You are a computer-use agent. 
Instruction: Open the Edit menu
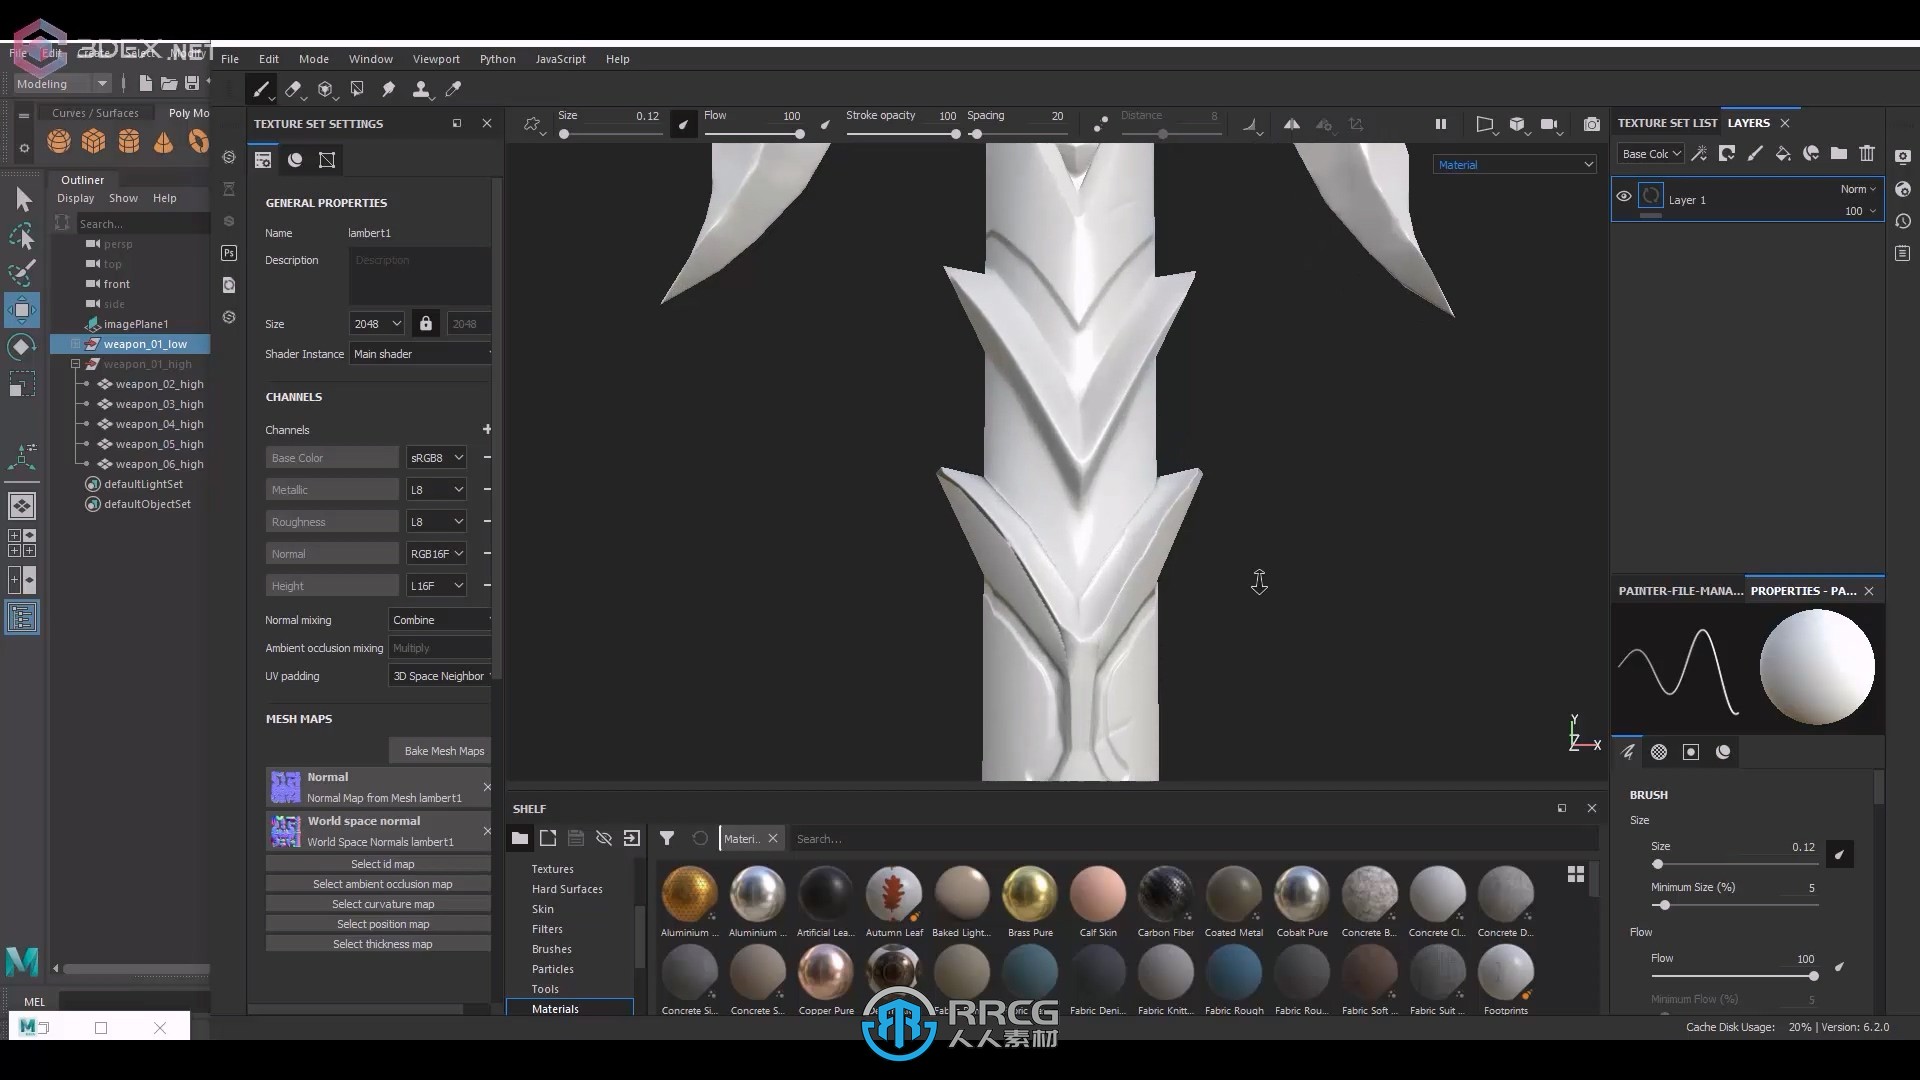coord(269,58)
